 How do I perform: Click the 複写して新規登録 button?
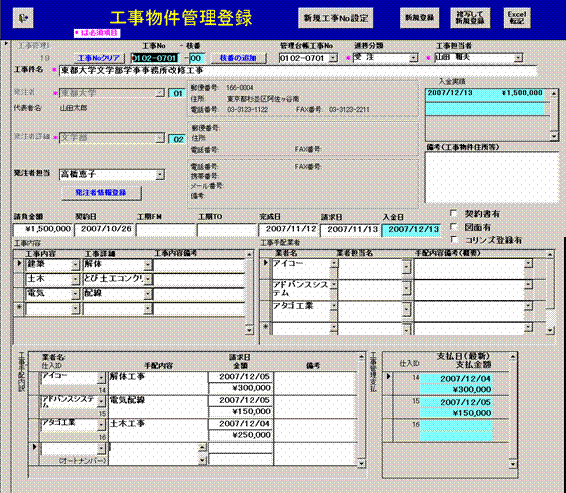tap(470, 18)
